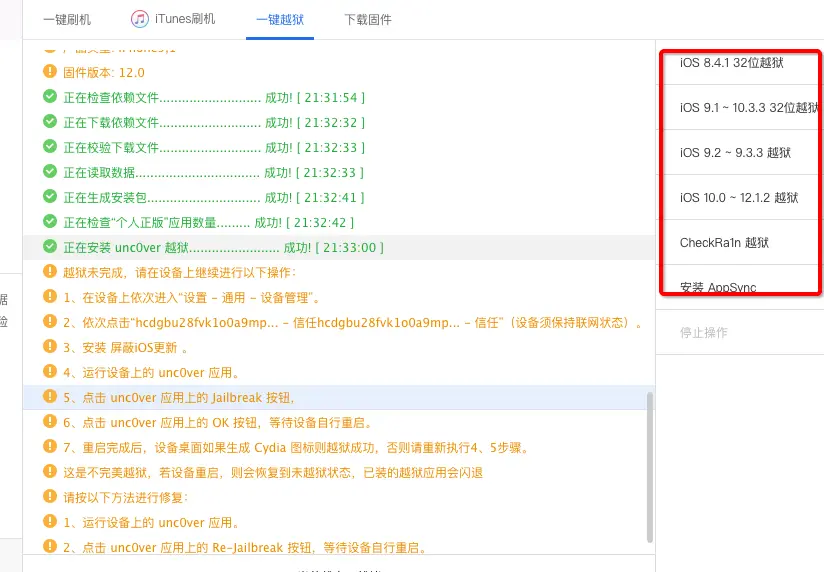The height and width of the screenshot is (572, 824).
Task: Click green check icon beside 正在安装 unc0ver 越狱
Action: pos(50,246)
